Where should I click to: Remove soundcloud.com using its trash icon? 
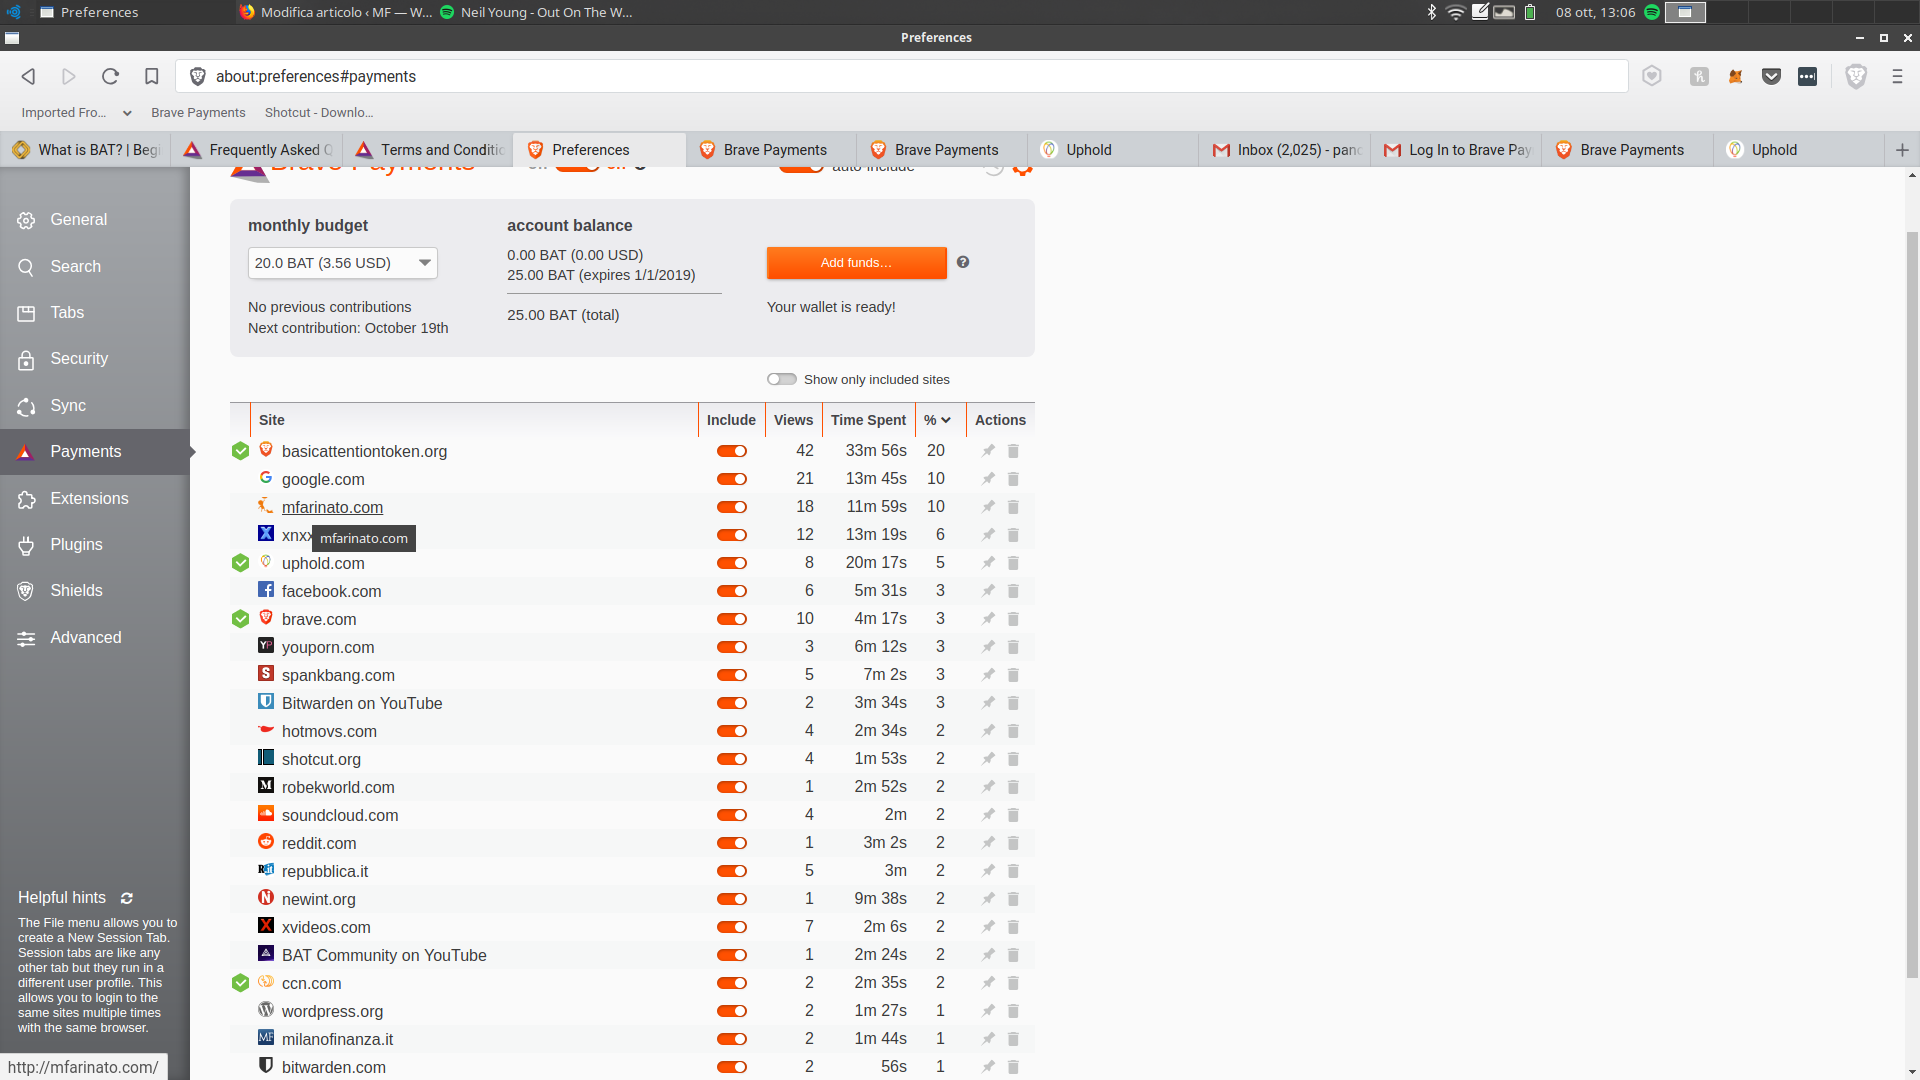(x=1013, y=815)
